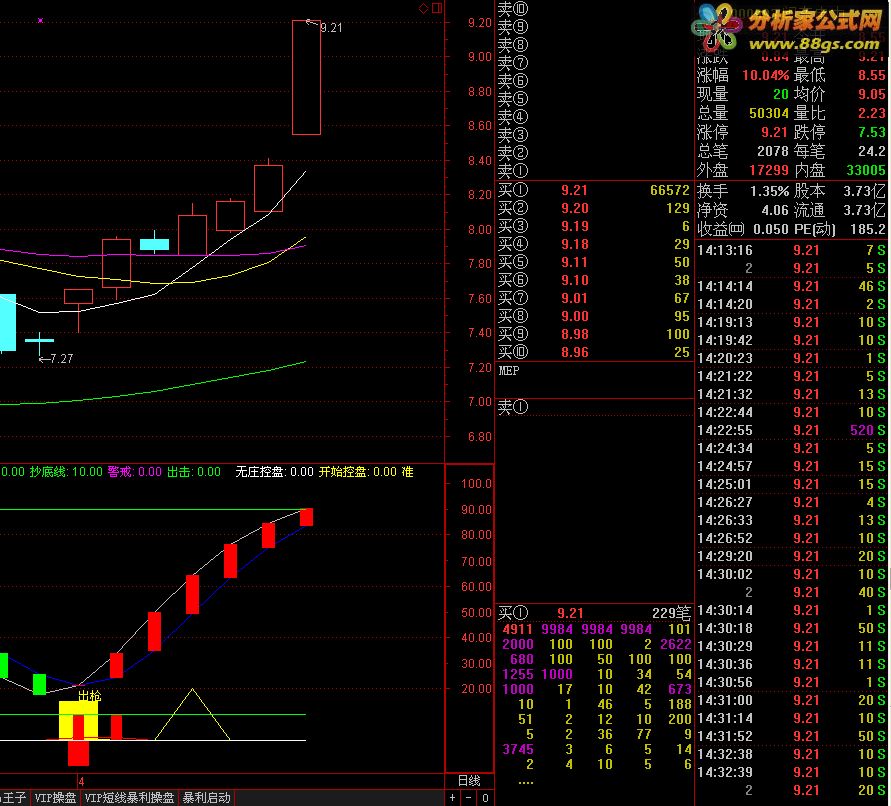This screenshot has width=891, height=806.
Task: Select the 买⑨ bid row at 8.98
Action: coord(594,334)
